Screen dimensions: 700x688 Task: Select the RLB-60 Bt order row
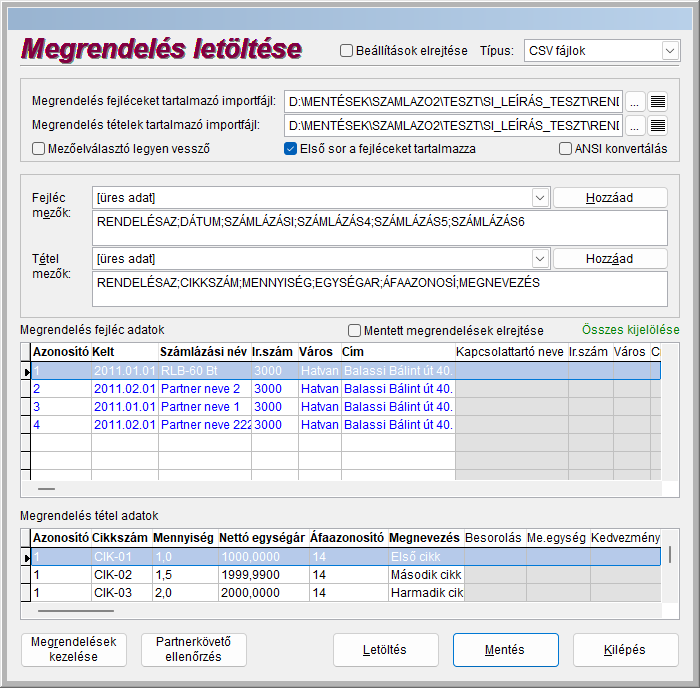click(346, 371)
